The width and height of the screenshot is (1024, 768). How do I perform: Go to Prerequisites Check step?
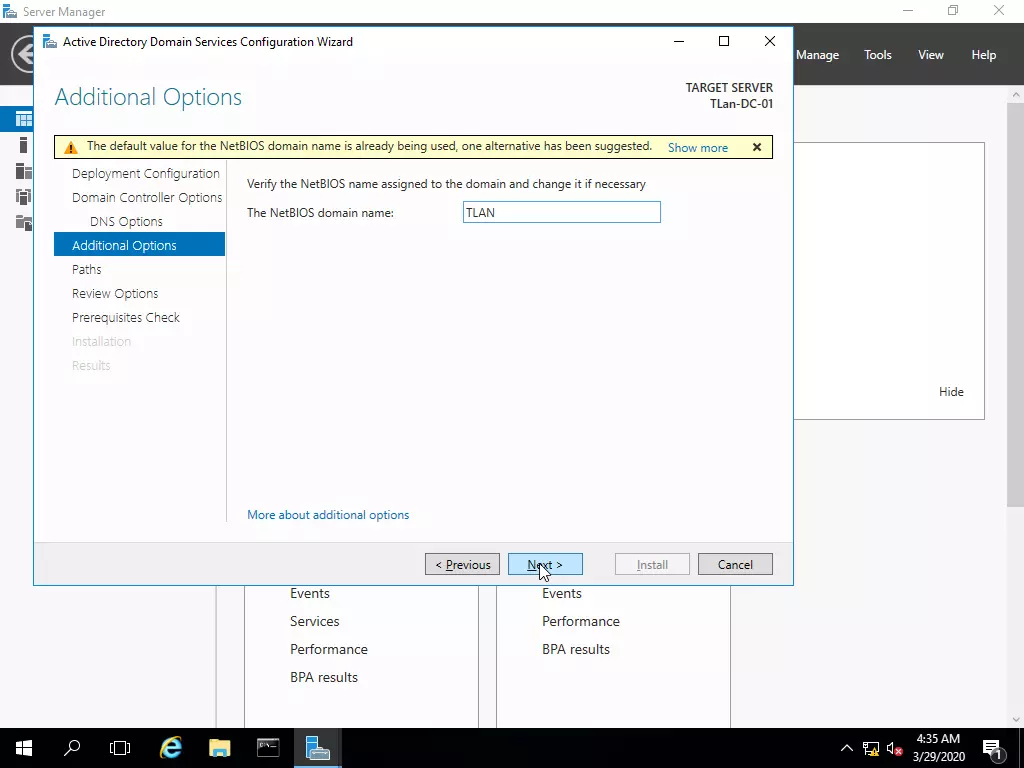point(125,317)
